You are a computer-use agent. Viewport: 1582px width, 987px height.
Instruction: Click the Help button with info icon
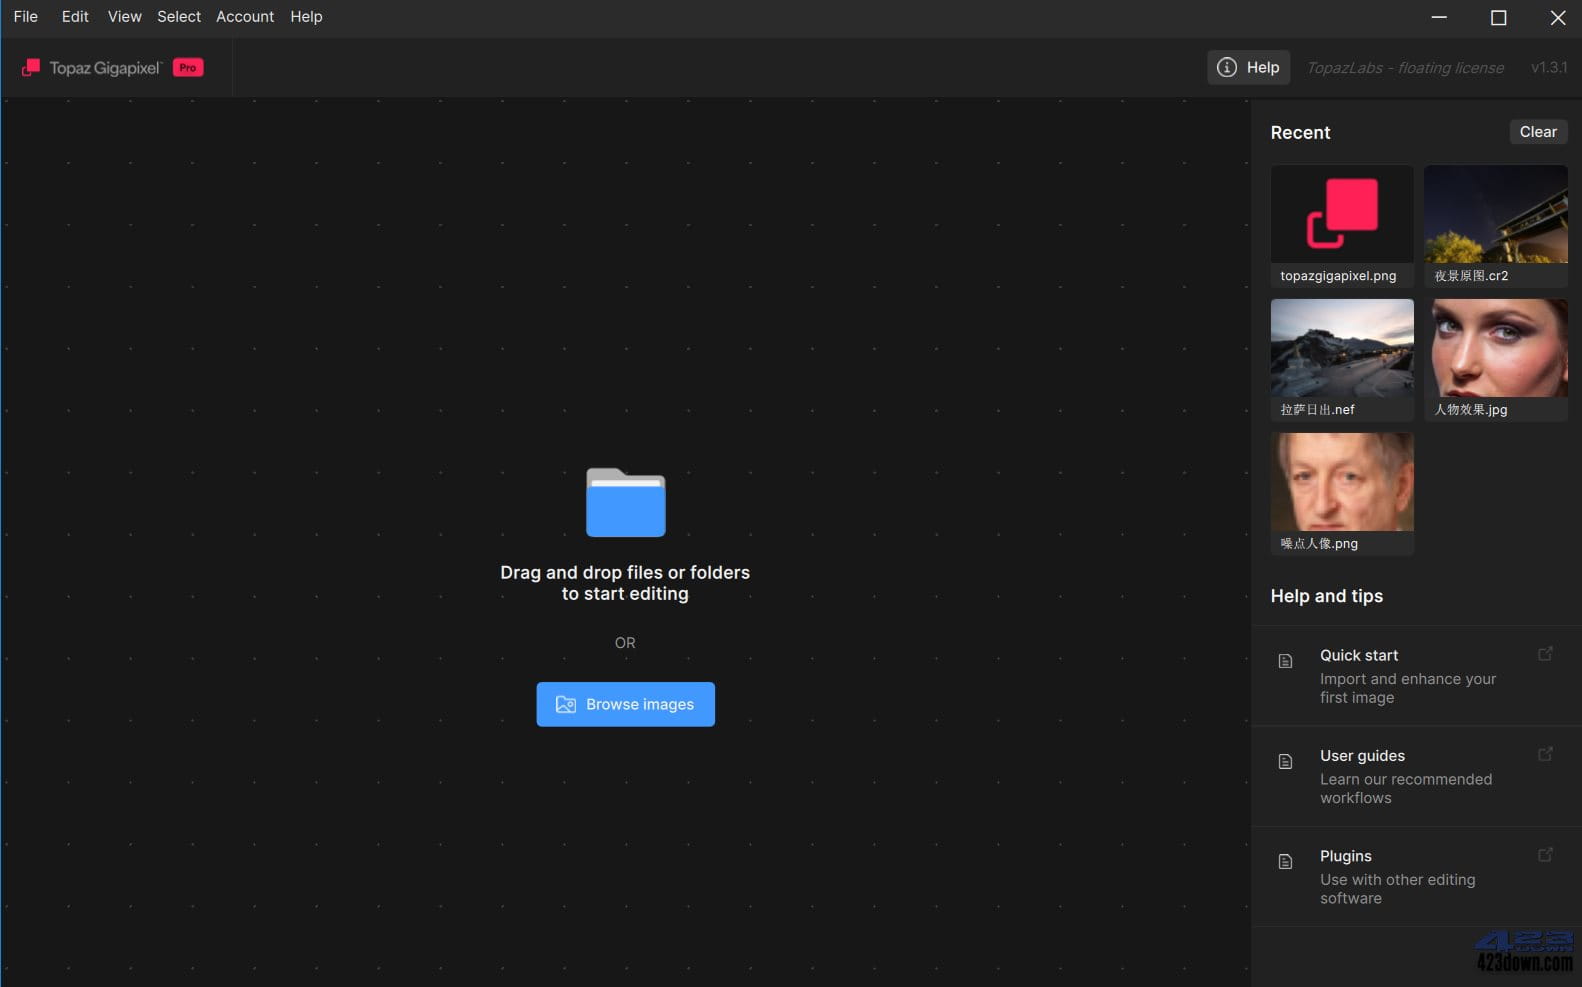(x=1248, y=67)
